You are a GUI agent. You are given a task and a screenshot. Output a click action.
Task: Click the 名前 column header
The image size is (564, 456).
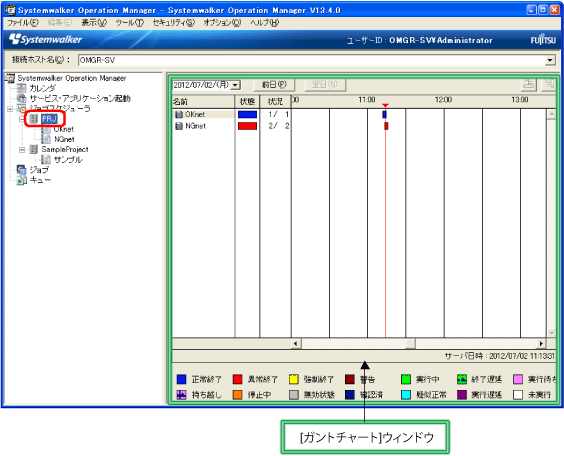203,102
